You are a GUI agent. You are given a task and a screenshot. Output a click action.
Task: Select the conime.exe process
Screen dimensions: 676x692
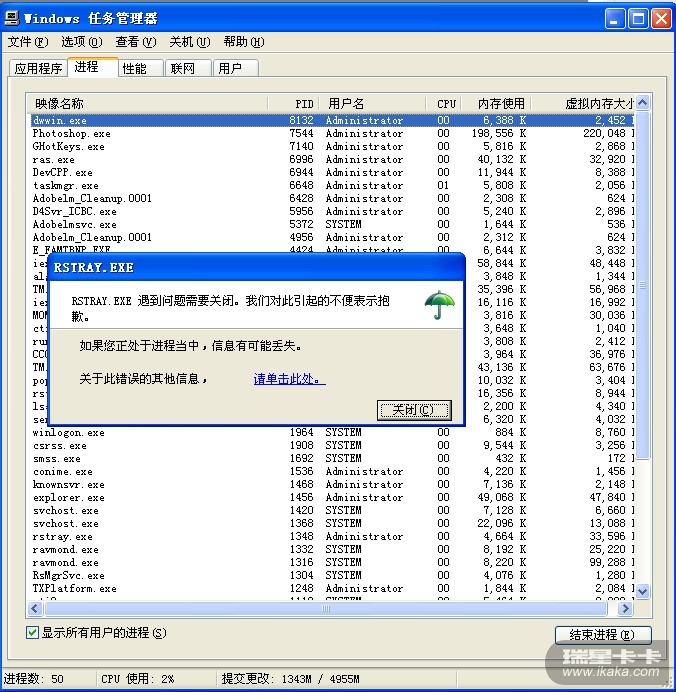pyautogui.click(x=332, y=472)
